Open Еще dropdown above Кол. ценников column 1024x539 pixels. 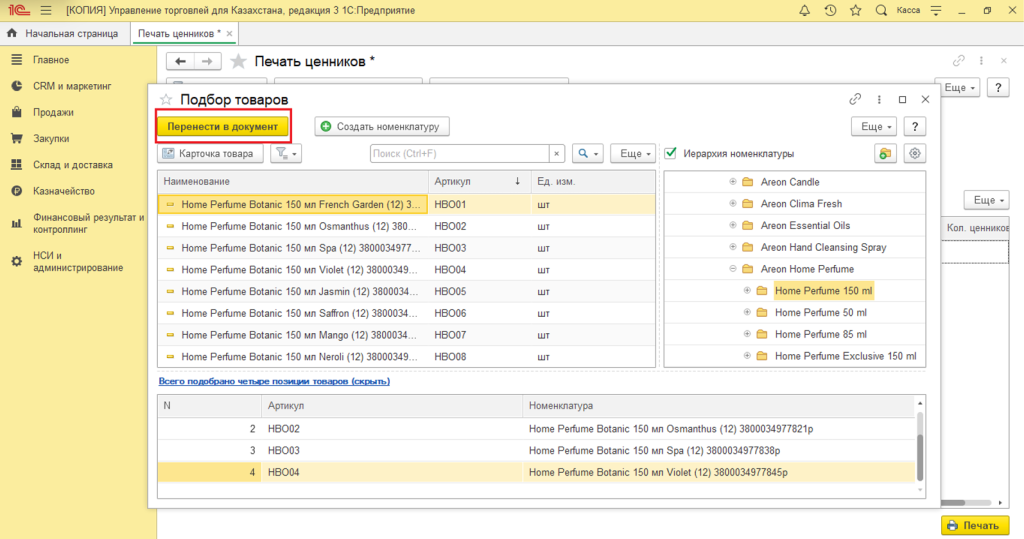click(987, 200)
